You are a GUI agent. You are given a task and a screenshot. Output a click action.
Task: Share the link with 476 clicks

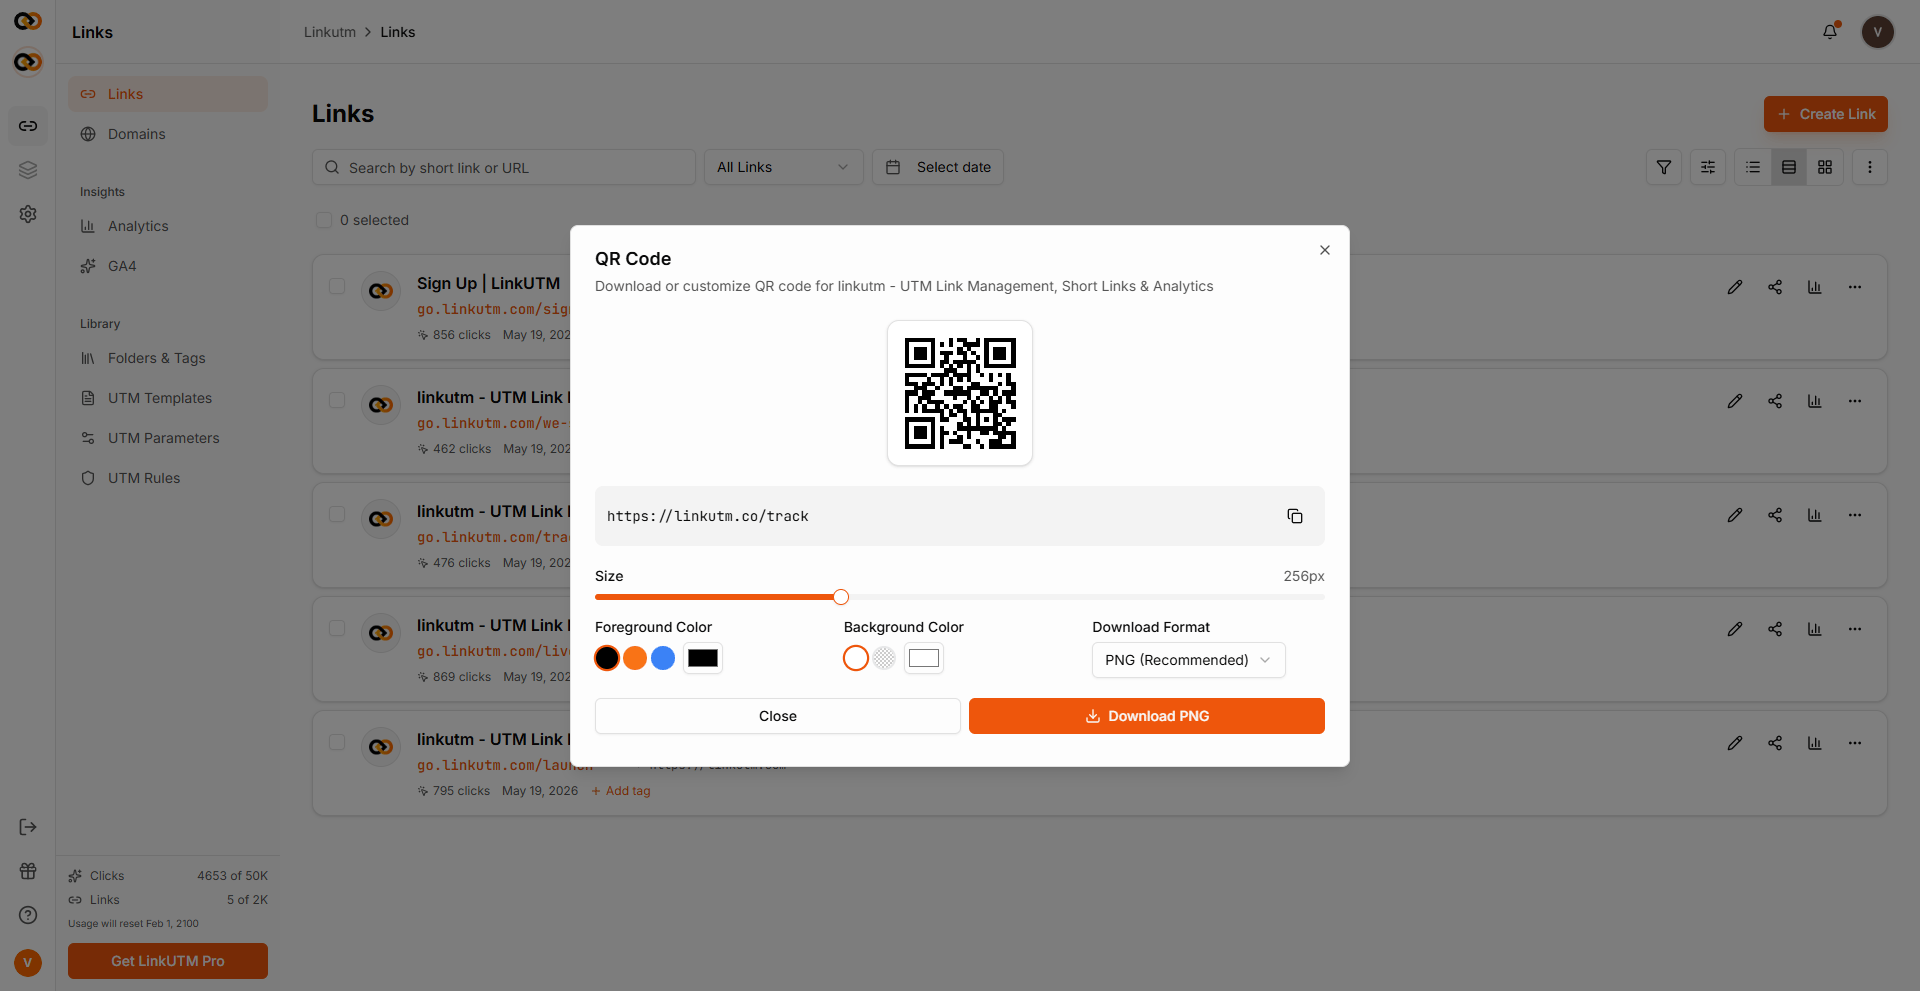coord(1775,515)
